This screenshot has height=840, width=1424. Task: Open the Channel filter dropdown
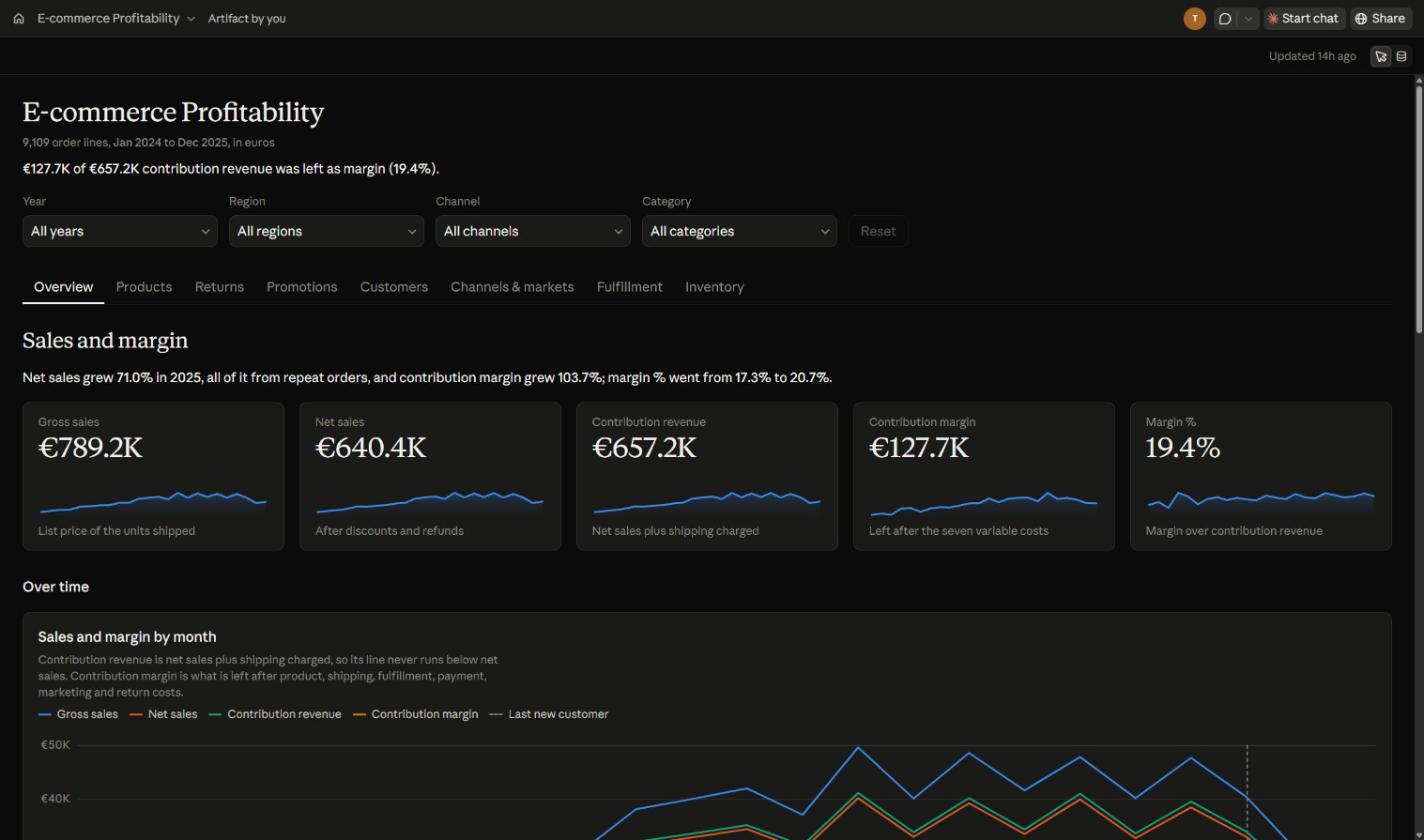[533, 231]
